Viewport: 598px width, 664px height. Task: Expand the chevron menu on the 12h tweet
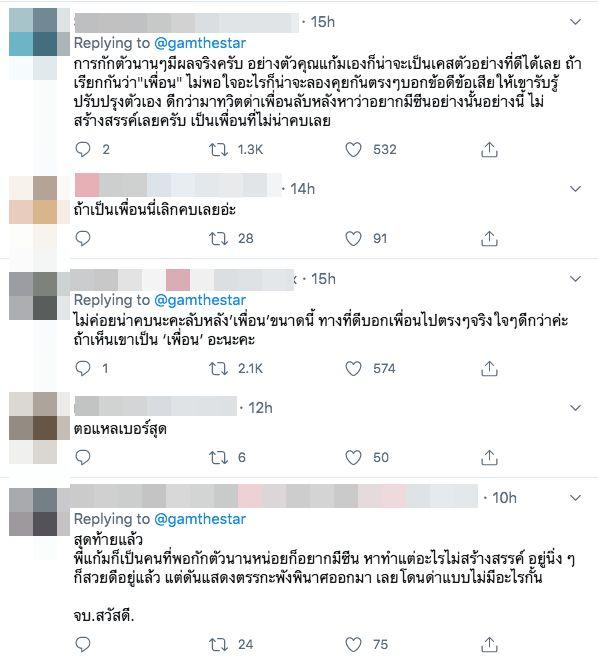[576, 408]
